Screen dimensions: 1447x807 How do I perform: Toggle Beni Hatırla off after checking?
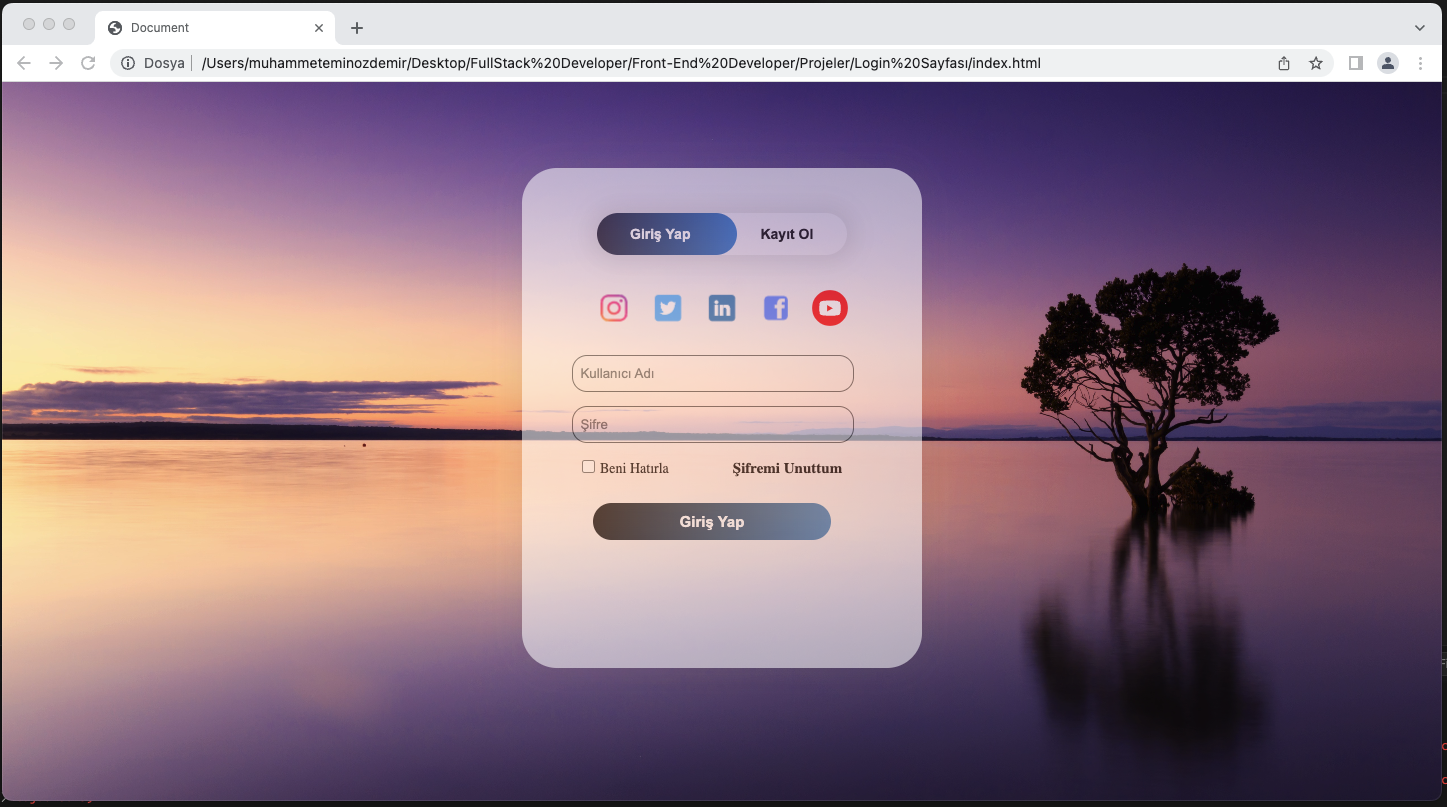[x=588, y=465]
